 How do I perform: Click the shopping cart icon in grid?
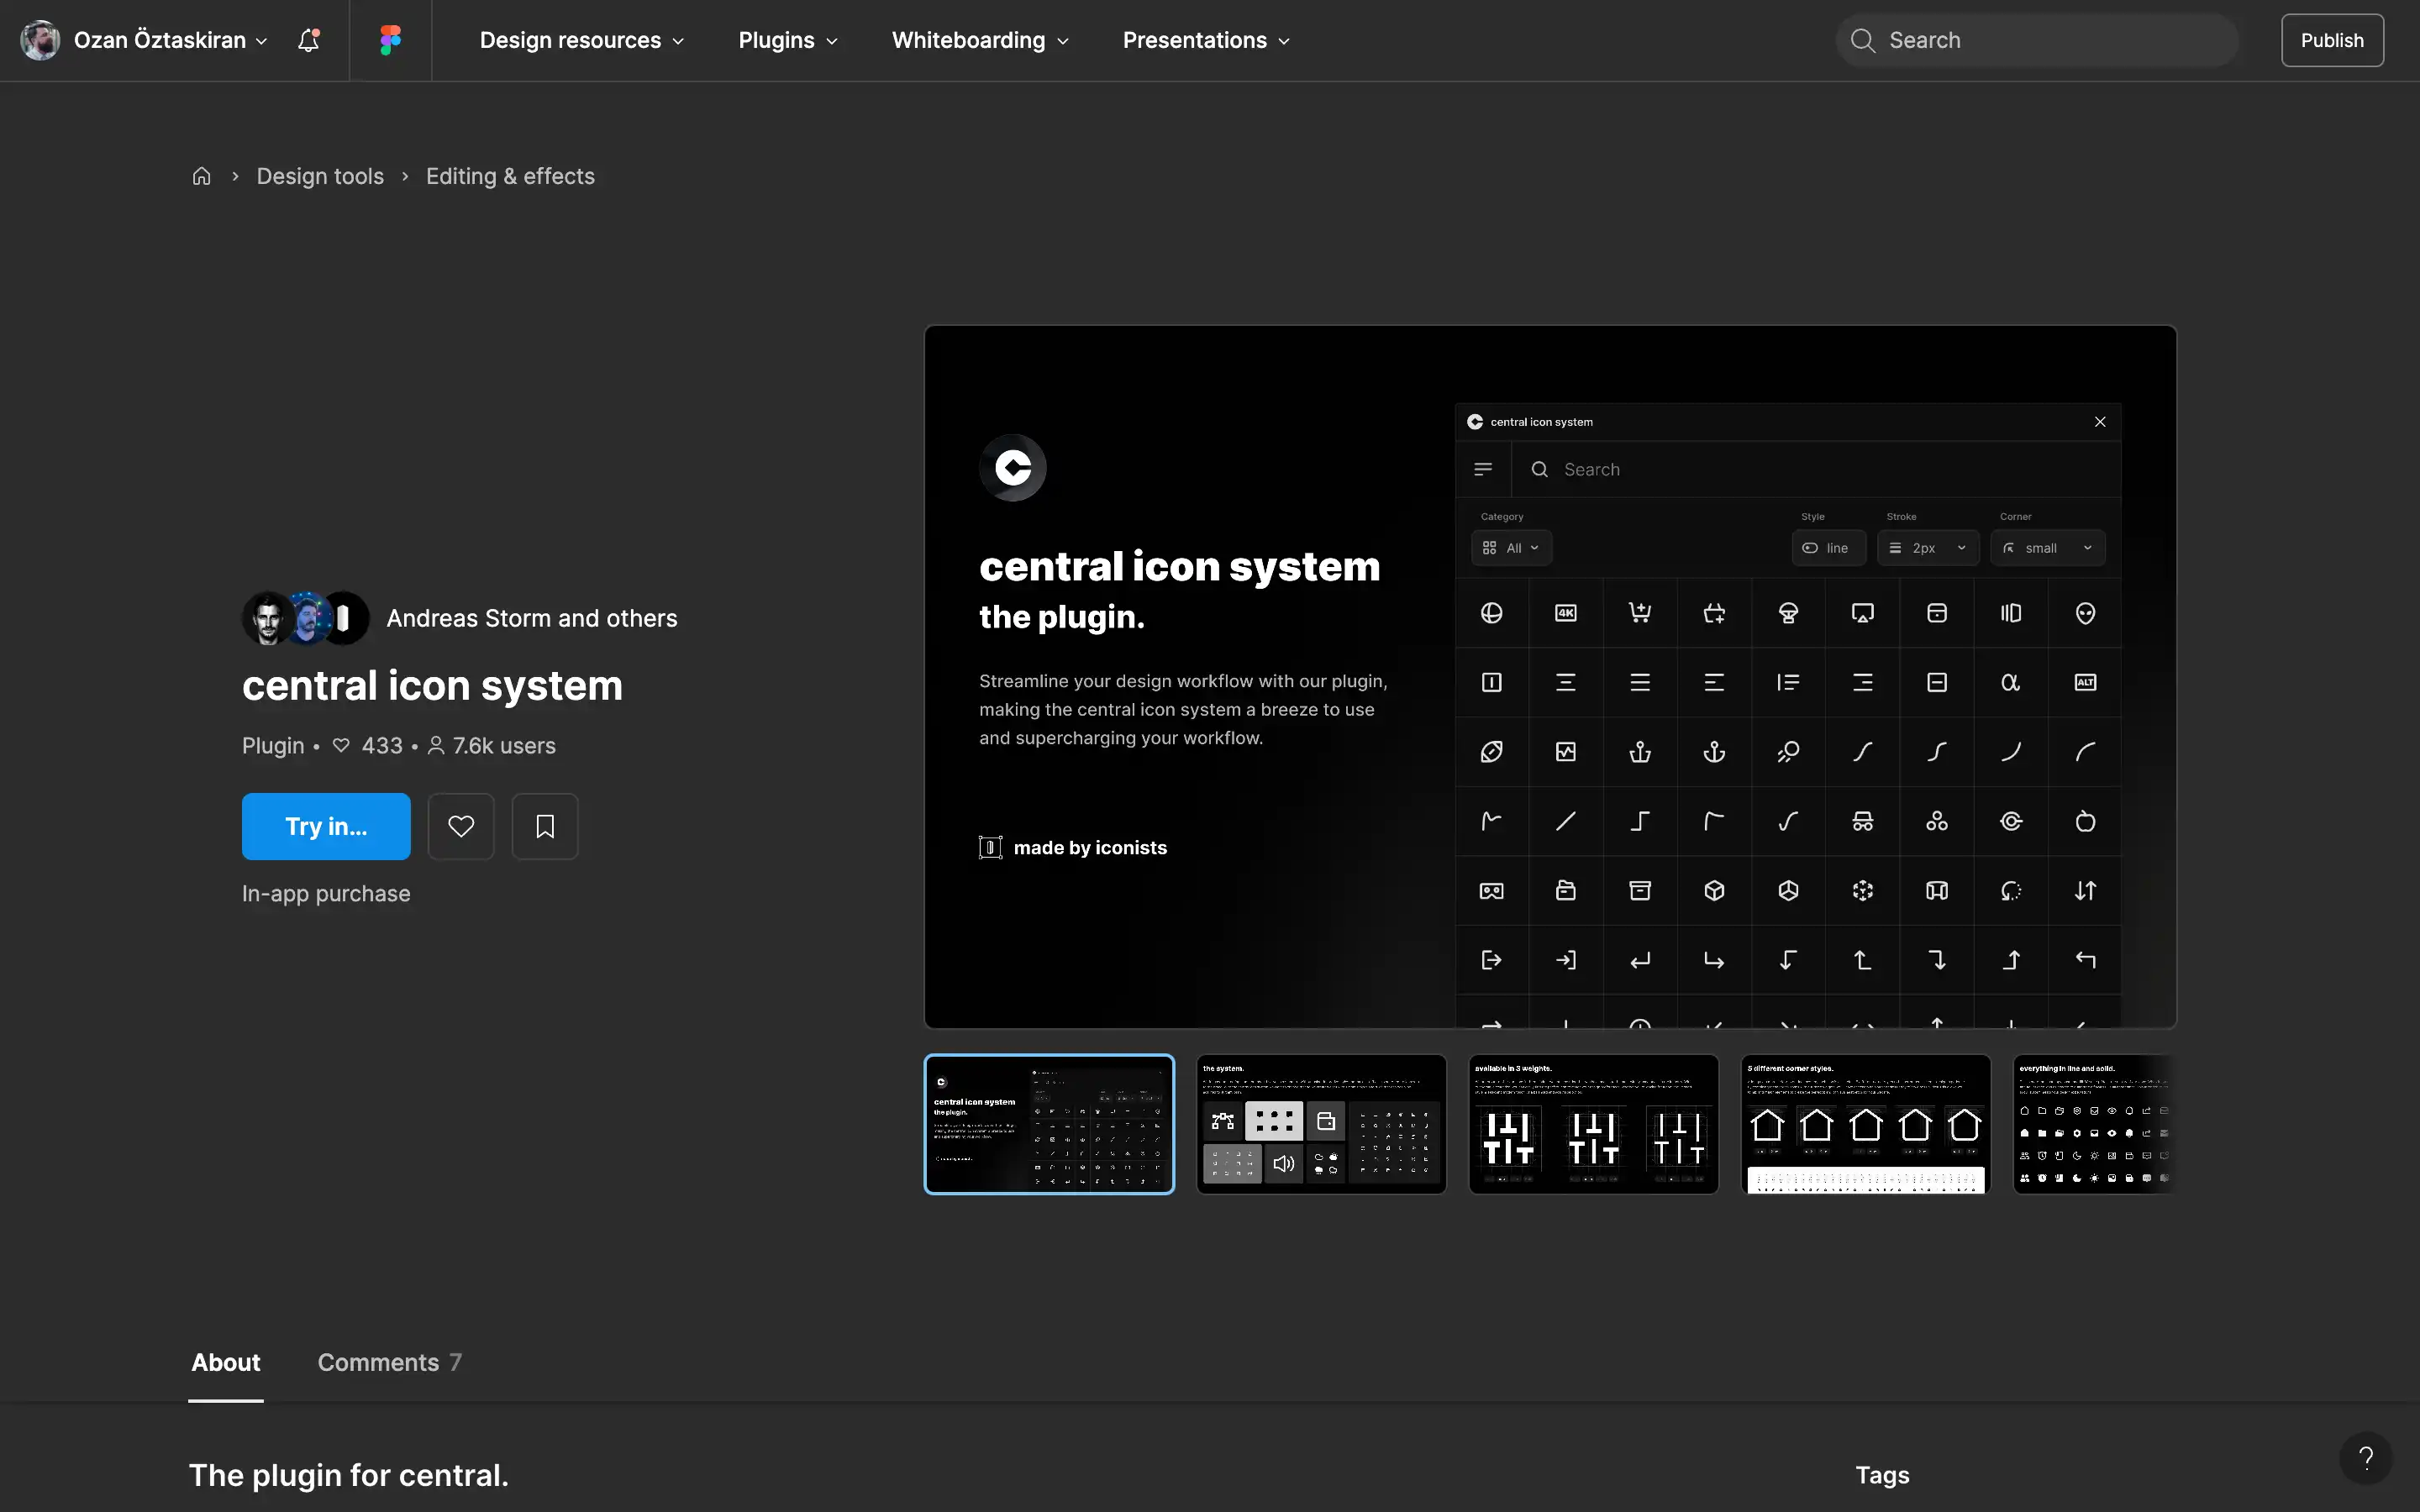tap(1640, 613)
